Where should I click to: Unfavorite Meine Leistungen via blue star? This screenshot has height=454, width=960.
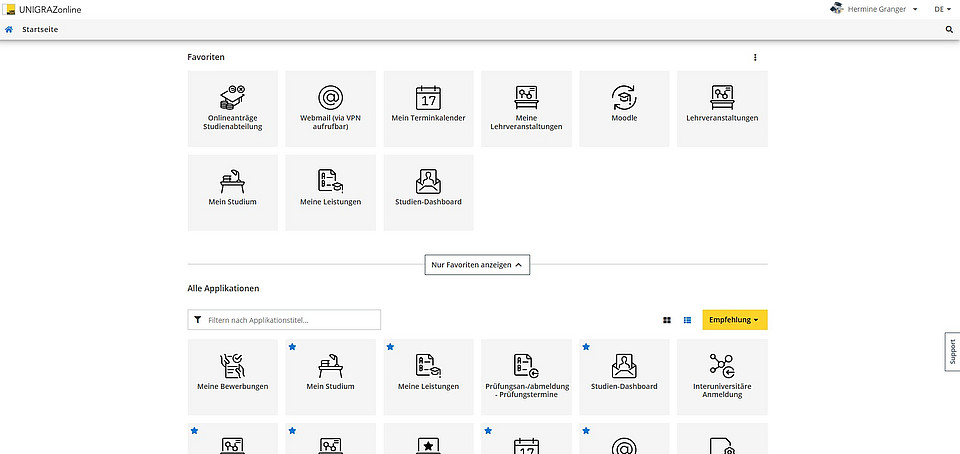click(390, 347)
